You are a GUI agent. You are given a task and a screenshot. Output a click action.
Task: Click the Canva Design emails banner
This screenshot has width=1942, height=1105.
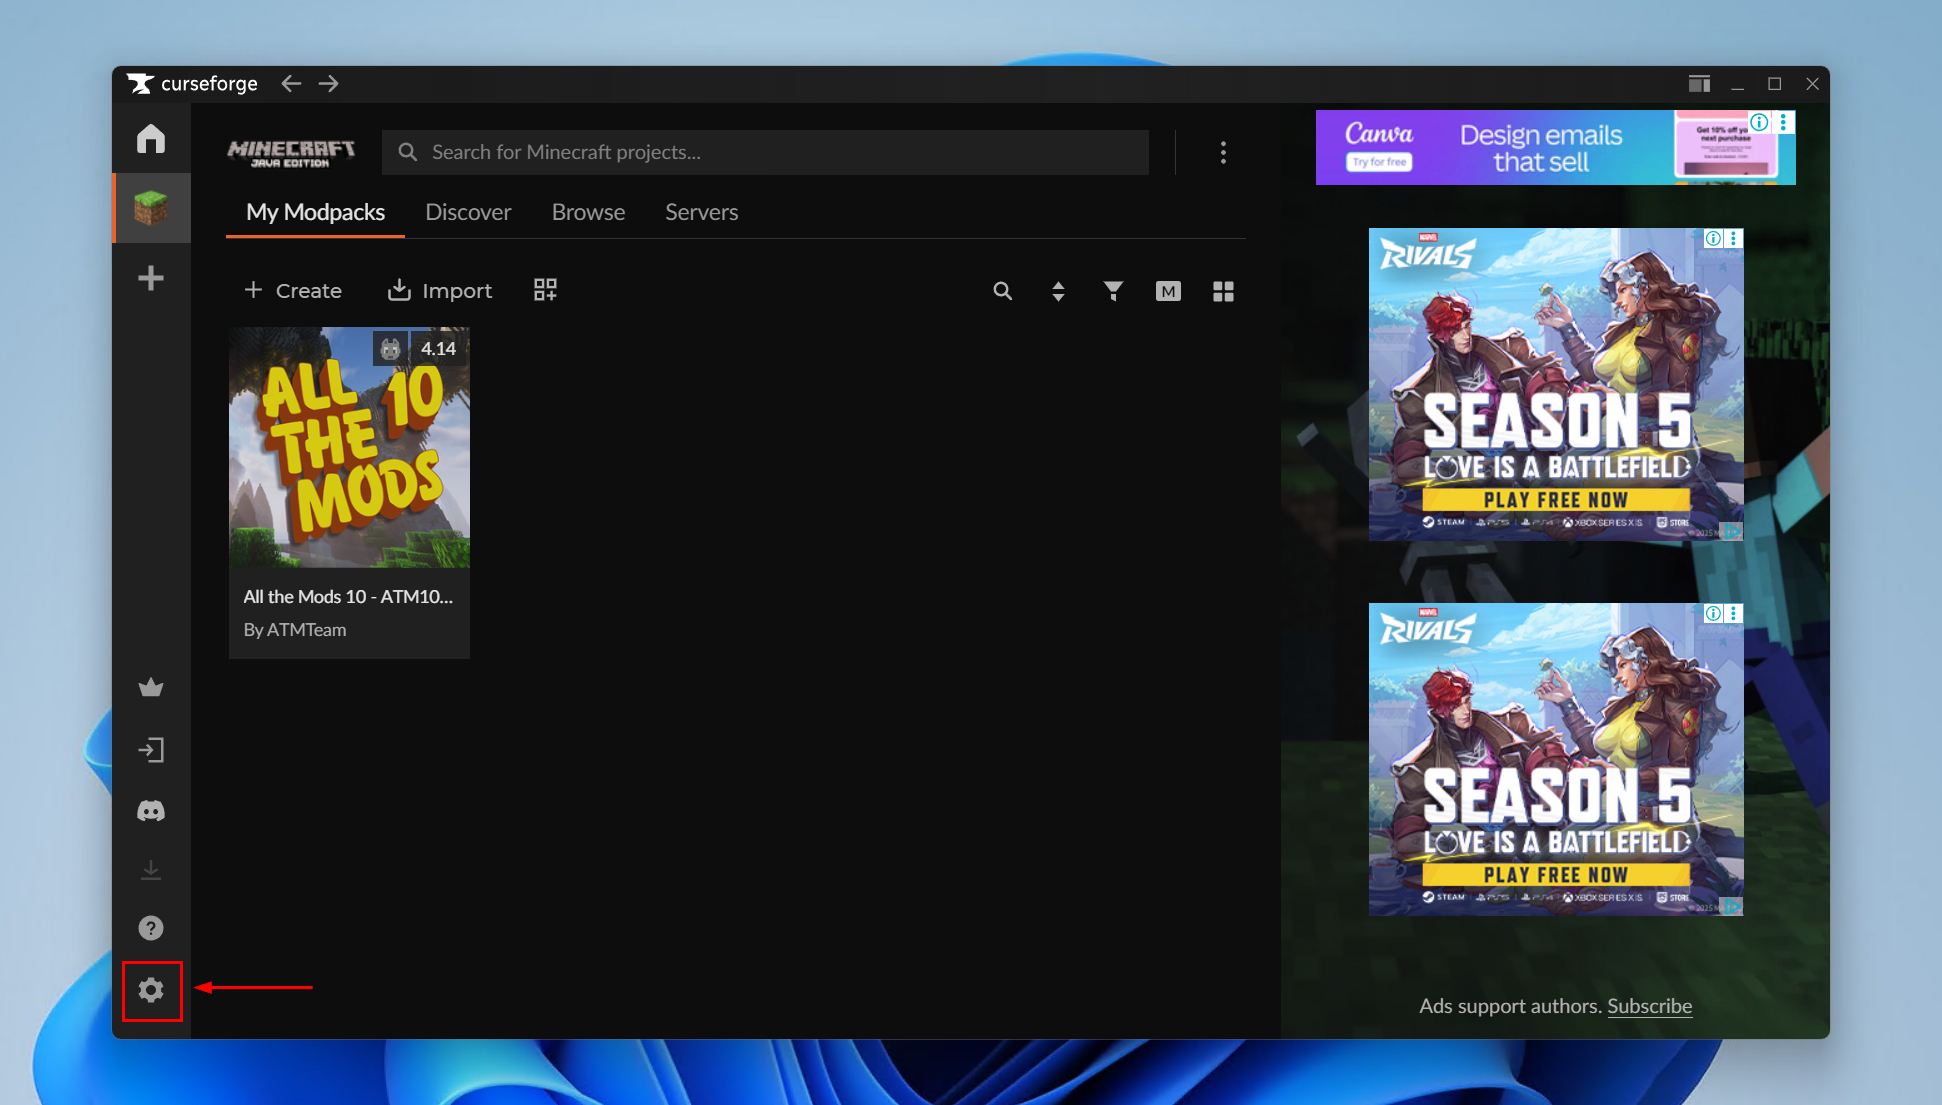click(1555, 147)
